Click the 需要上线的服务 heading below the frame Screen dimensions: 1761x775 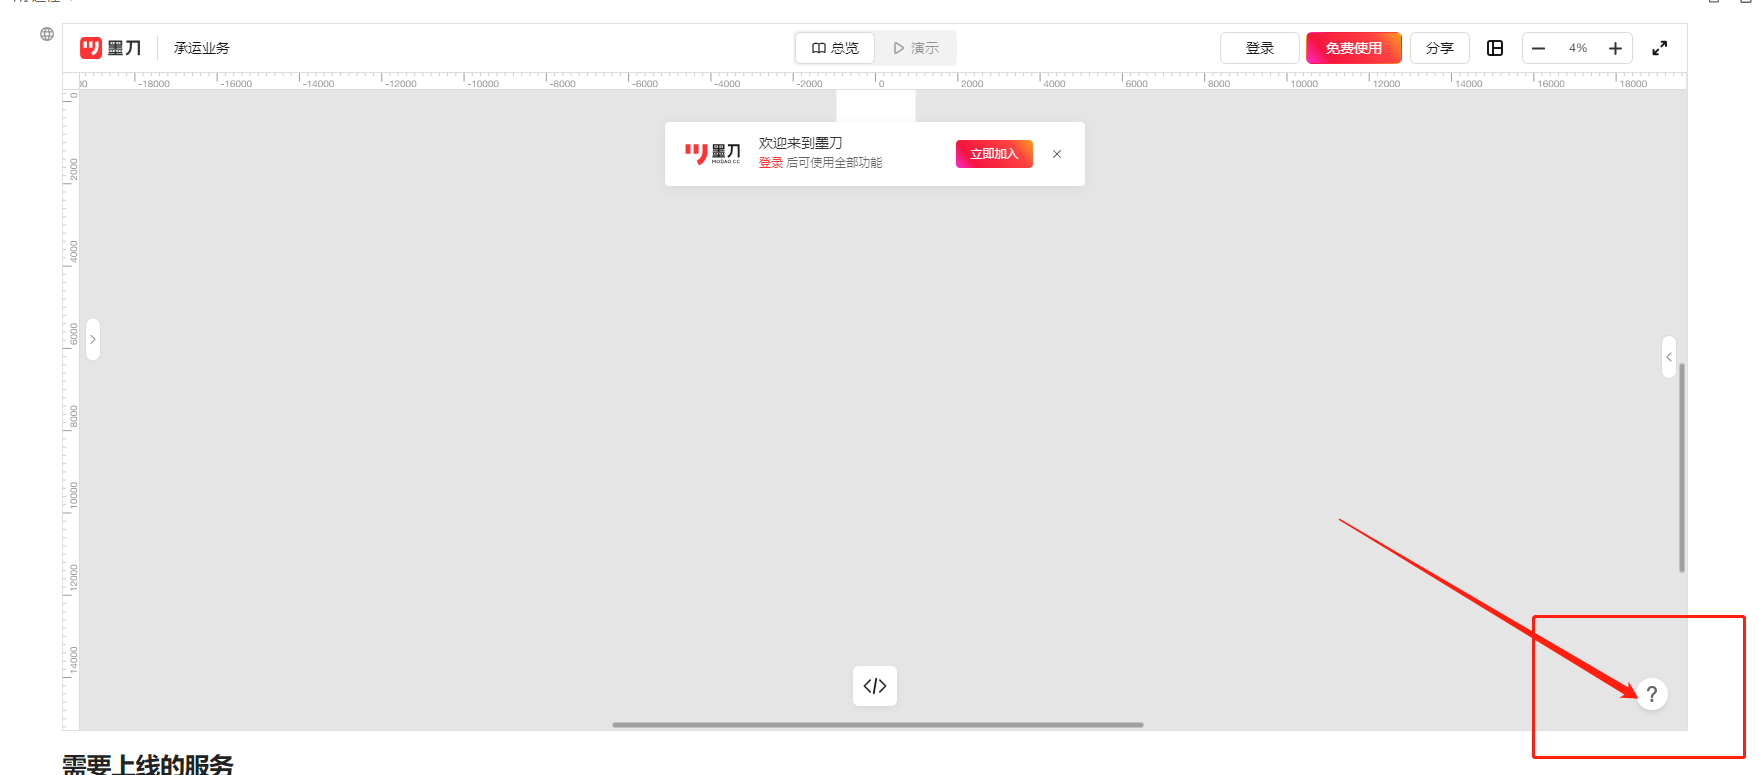[148, 764]
